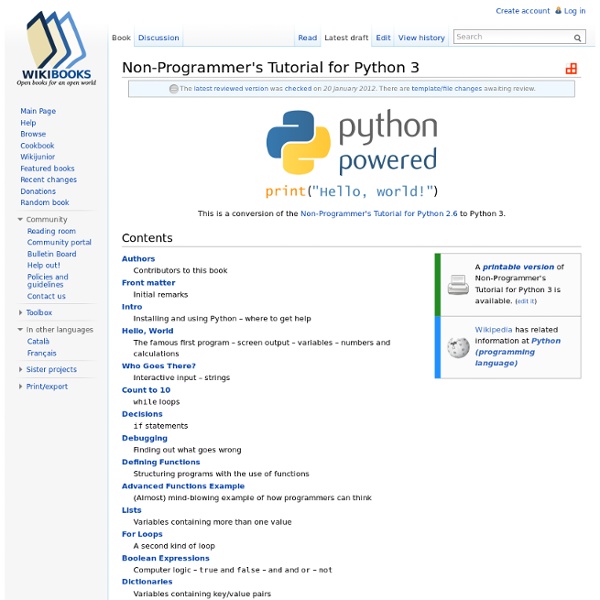Click the Create account link
This screenshot has height=600, width=600.
522,11
